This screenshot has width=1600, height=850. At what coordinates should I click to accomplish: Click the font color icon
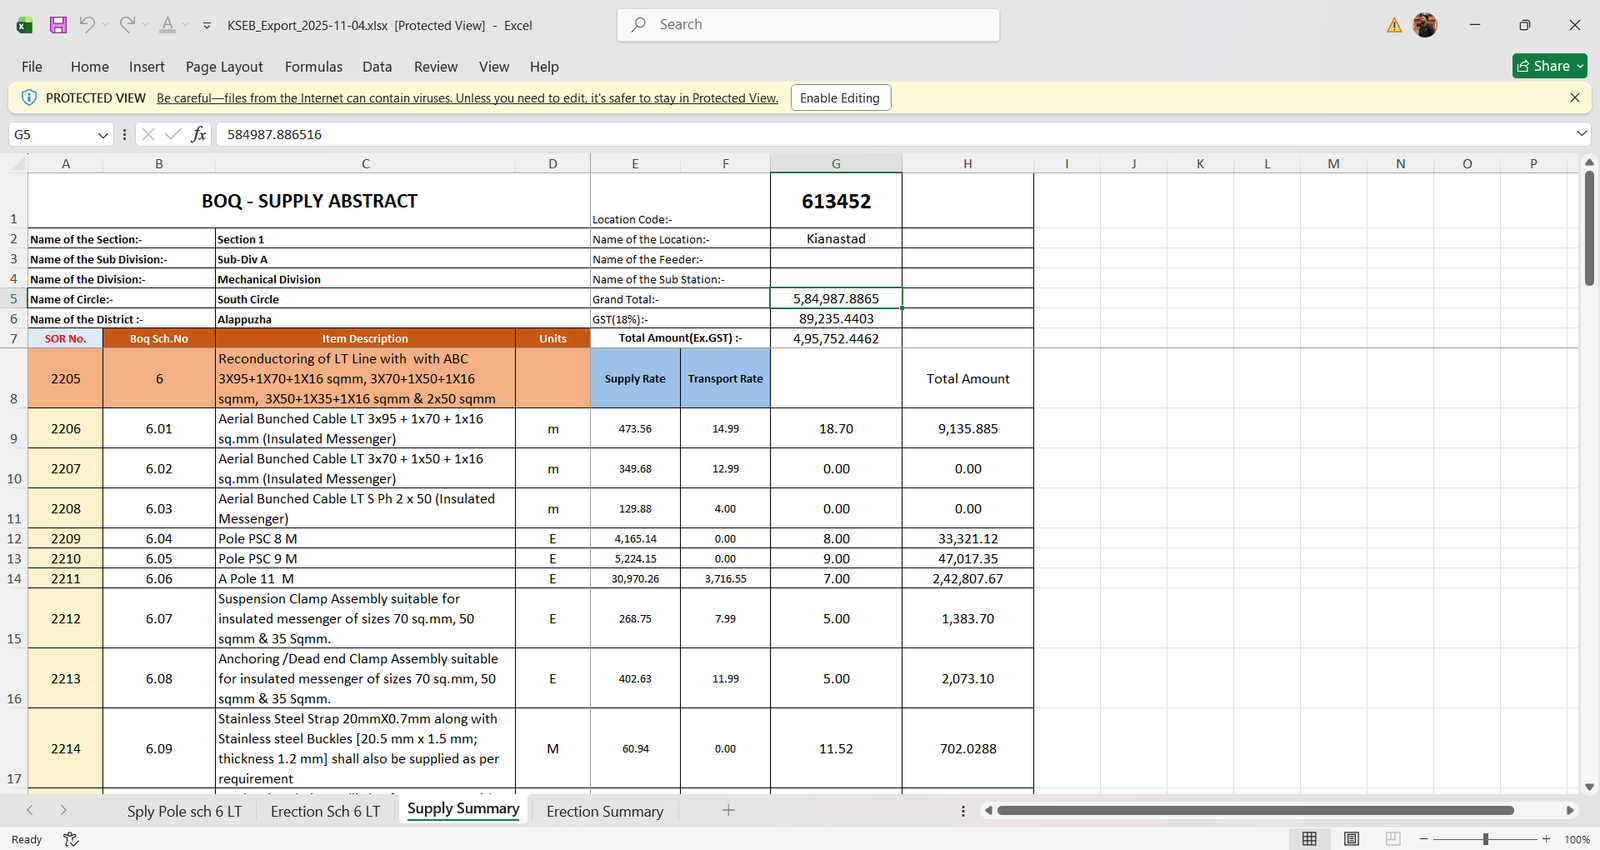pyautogui.click(x=167, y=25)
